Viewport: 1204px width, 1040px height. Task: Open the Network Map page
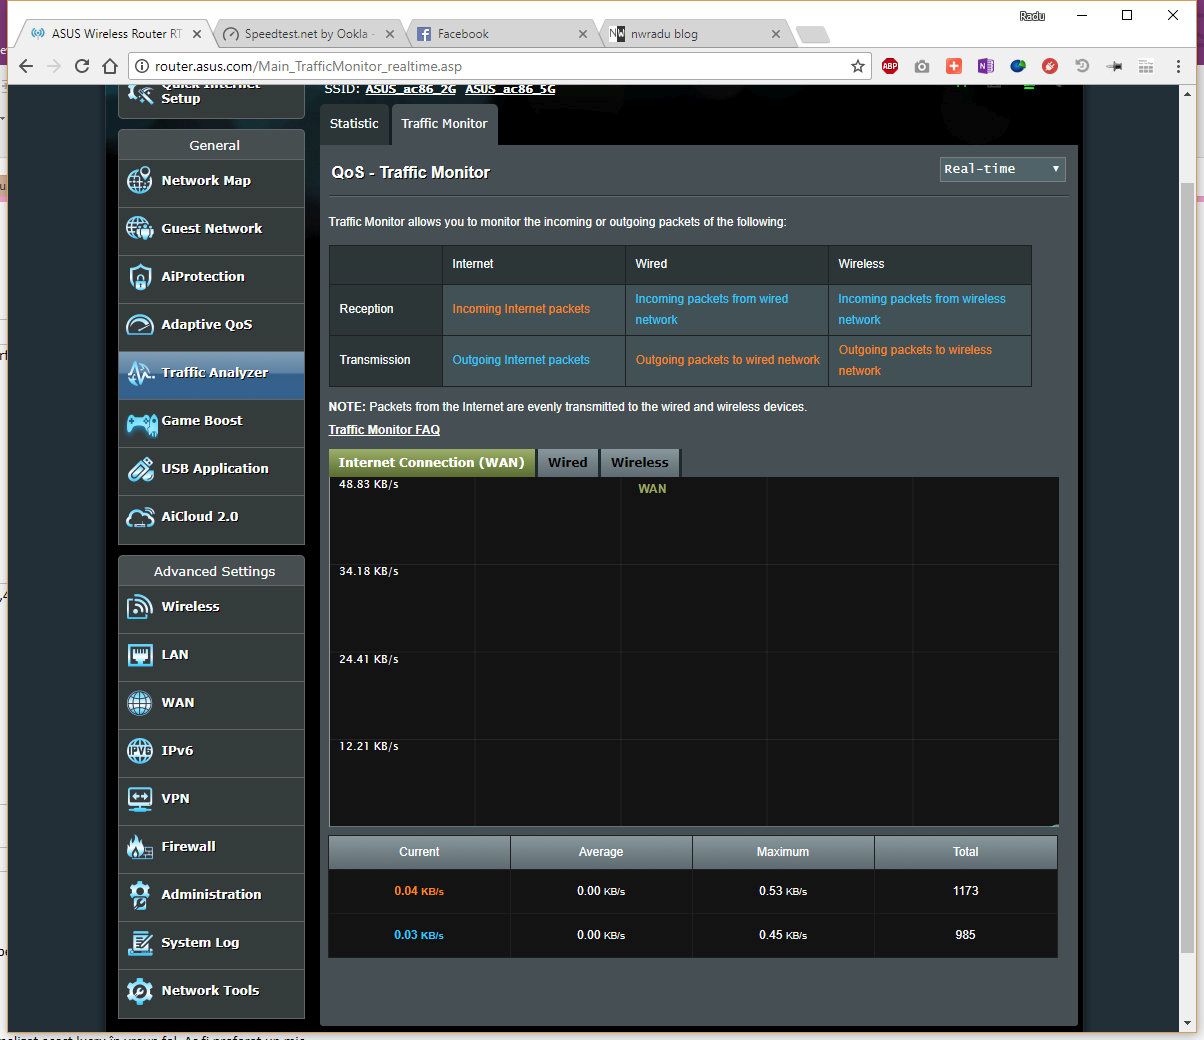[211, 181]
